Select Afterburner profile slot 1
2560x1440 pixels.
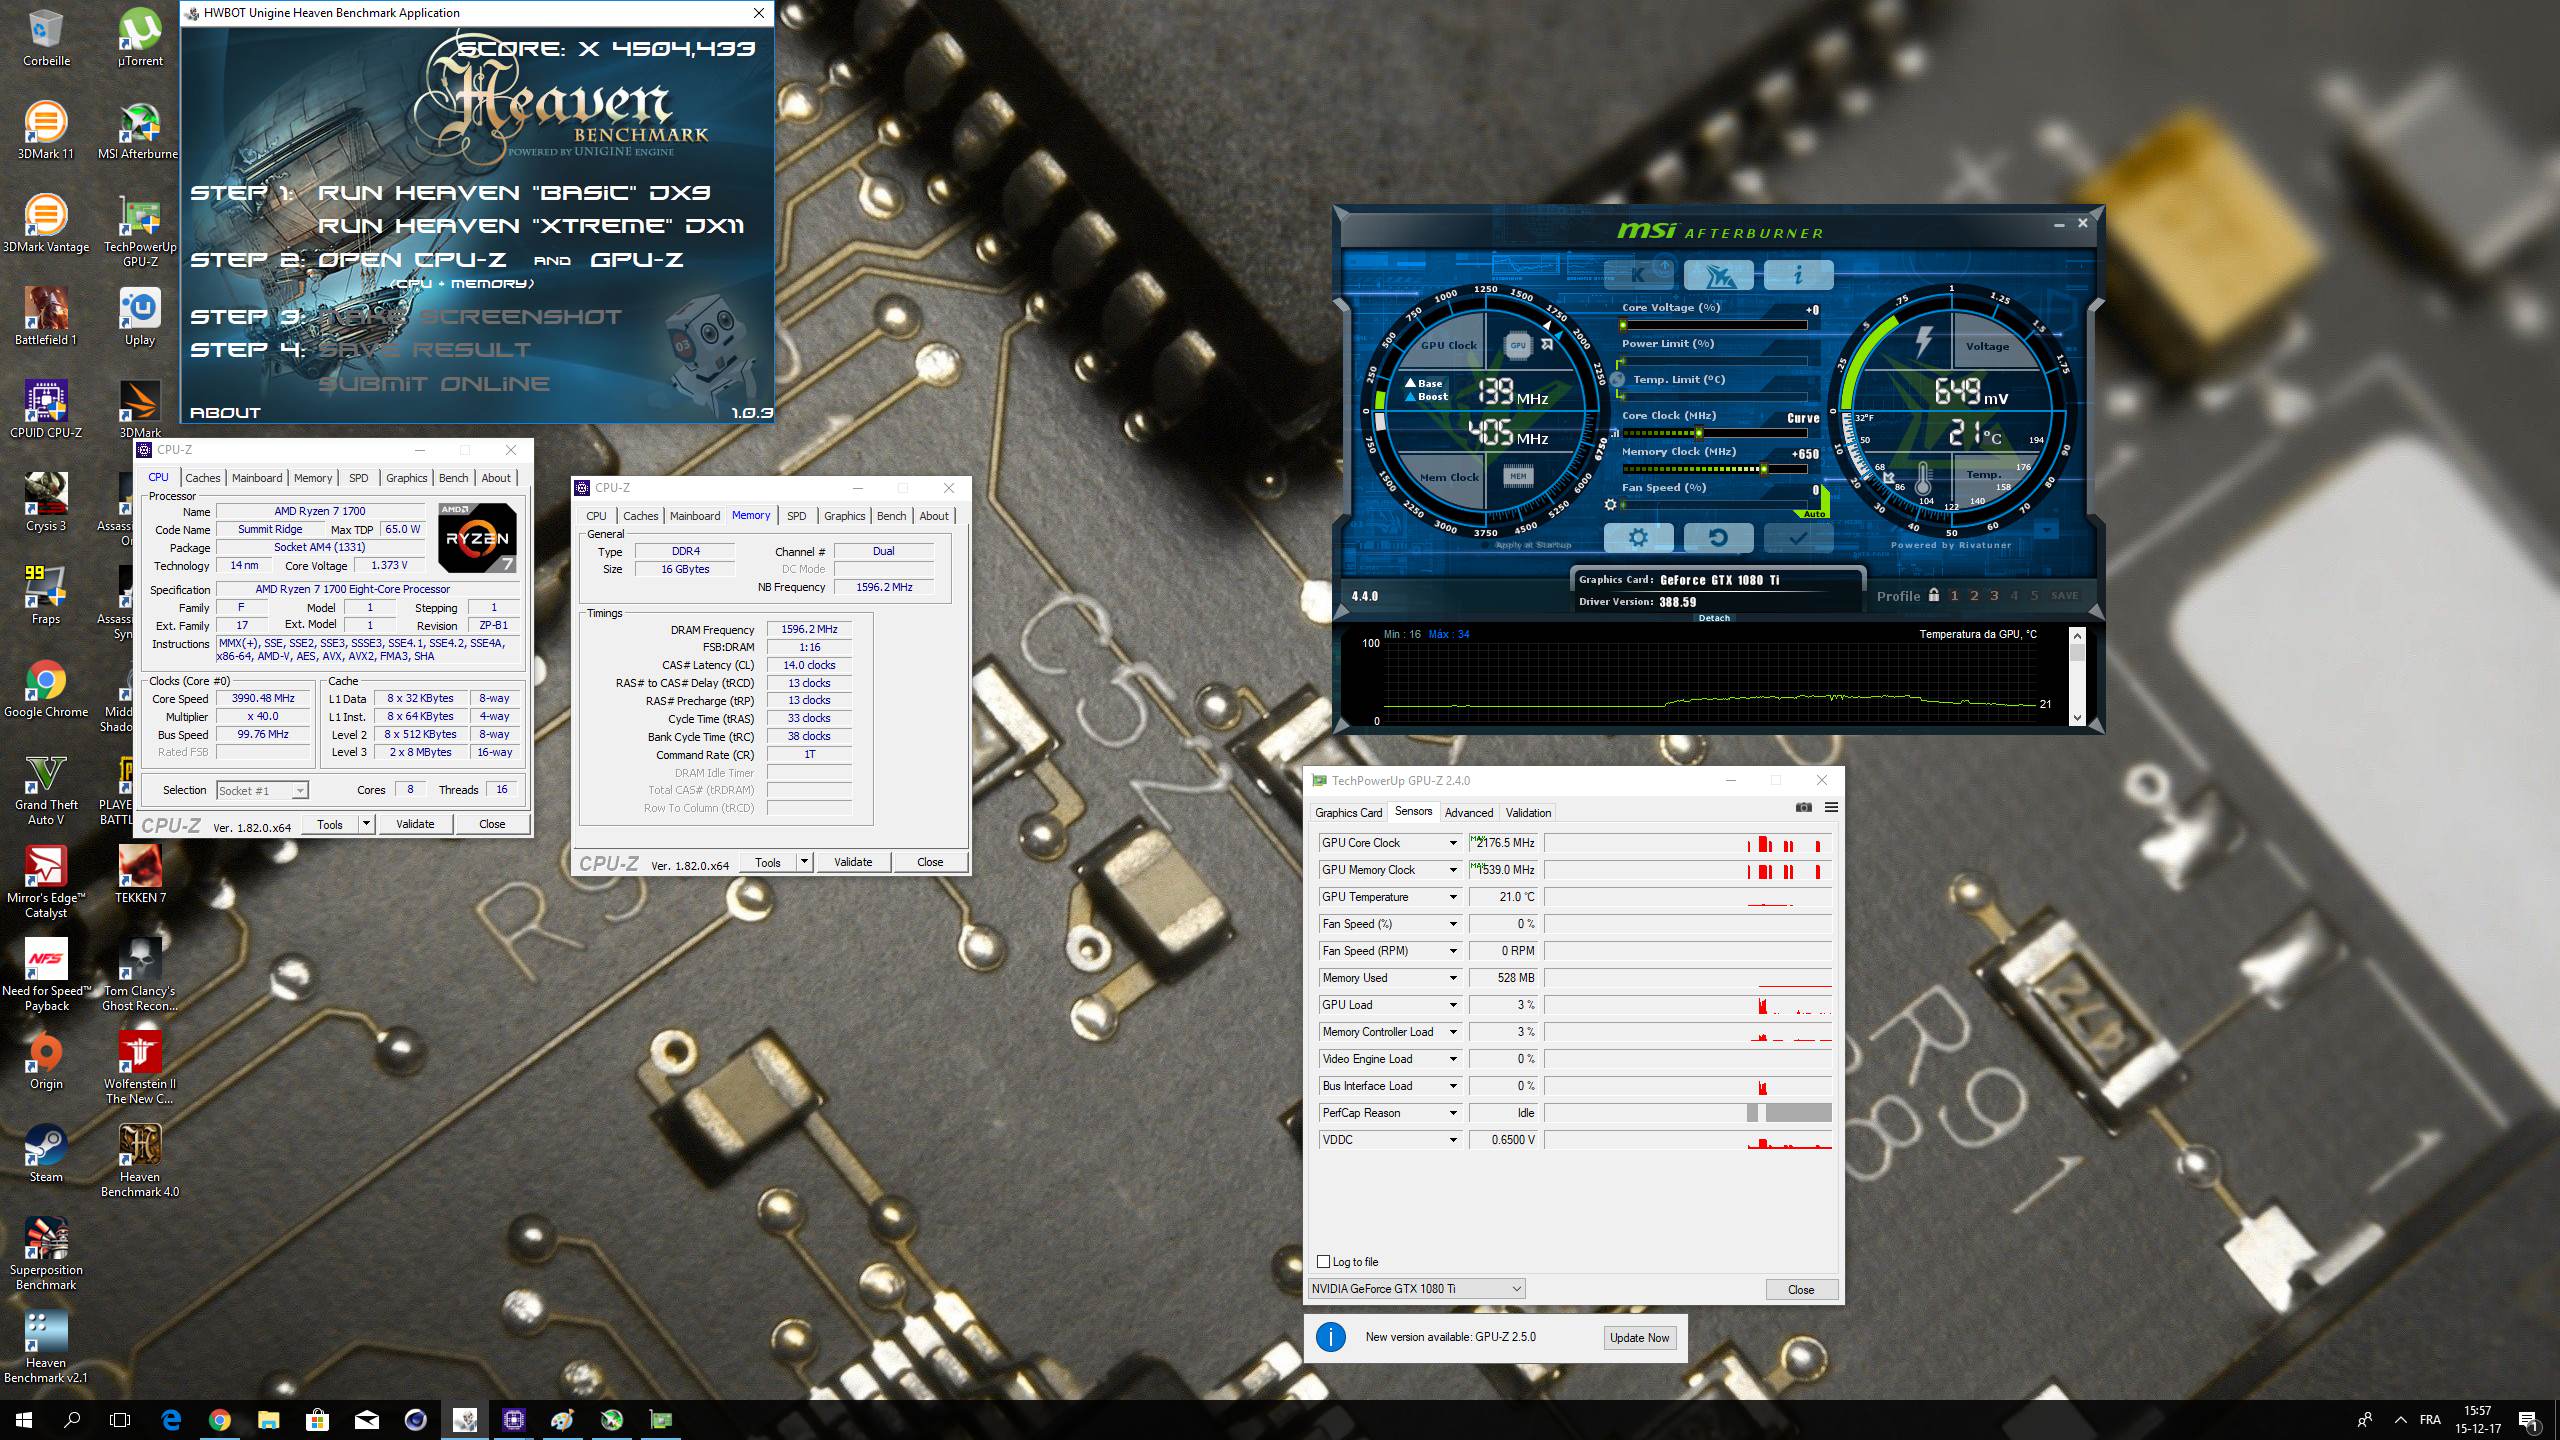(1954, 595)
